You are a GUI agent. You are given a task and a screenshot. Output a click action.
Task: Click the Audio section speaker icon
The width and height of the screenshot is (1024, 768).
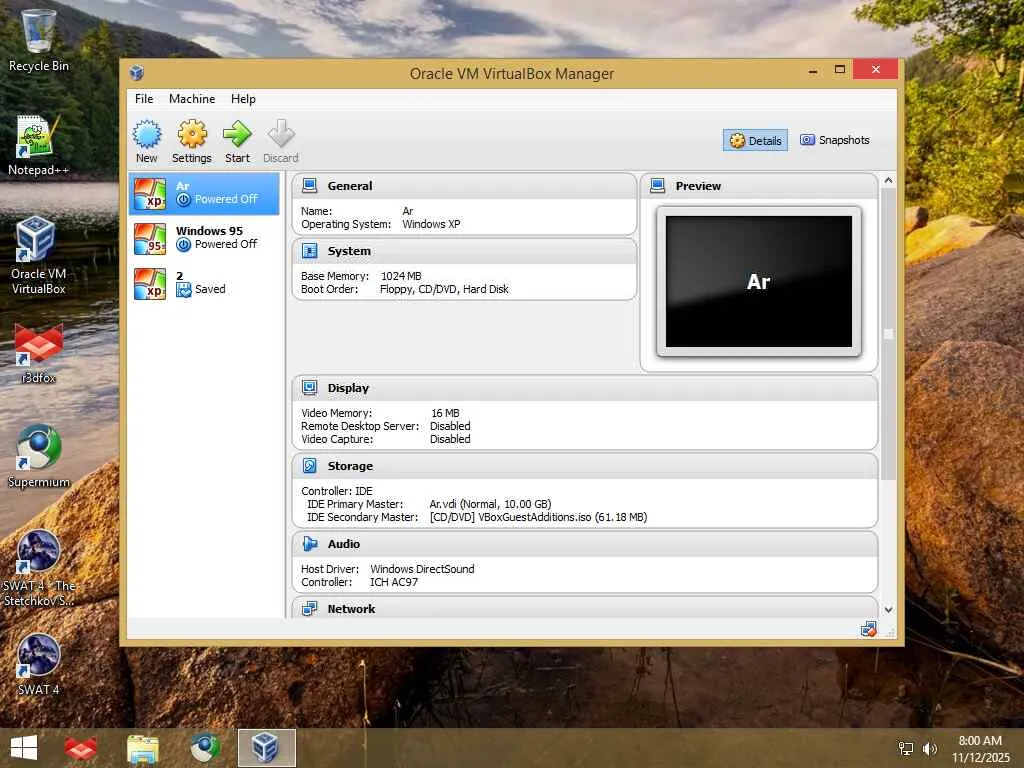pyautogui.click(x=310, y=543)
